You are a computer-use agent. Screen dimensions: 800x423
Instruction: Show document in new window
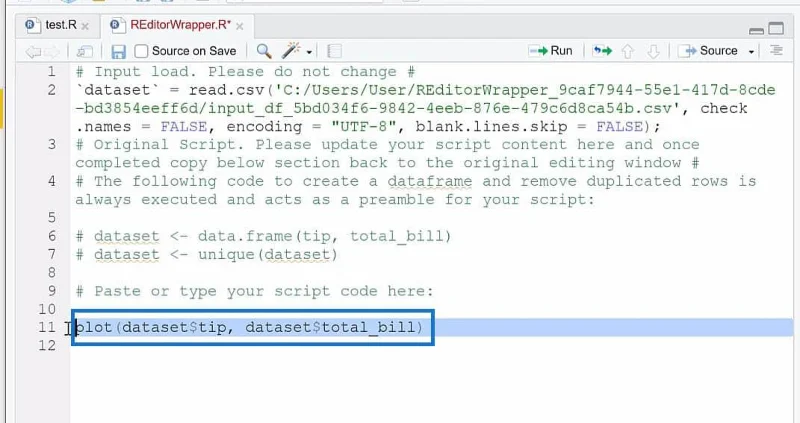[x=85, y=51]
